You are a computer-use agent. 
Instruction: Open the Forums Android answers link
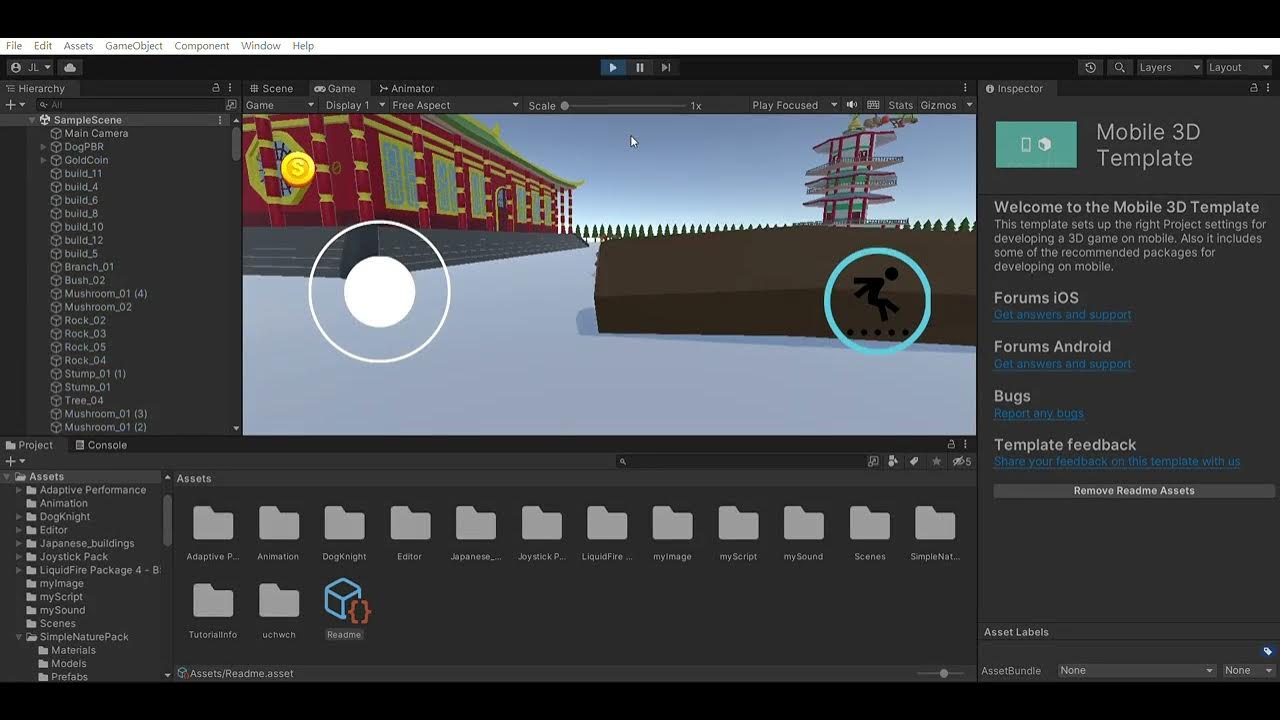click(x=1062, y=364)
